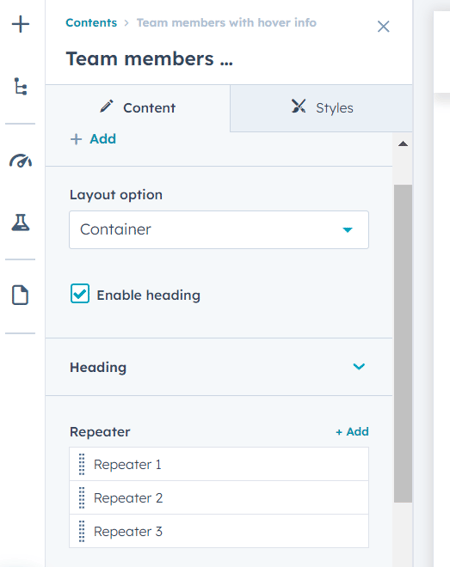Click drag handle of Repeater 3
Viewport: 450px width, 567px height.
point(82,531)
